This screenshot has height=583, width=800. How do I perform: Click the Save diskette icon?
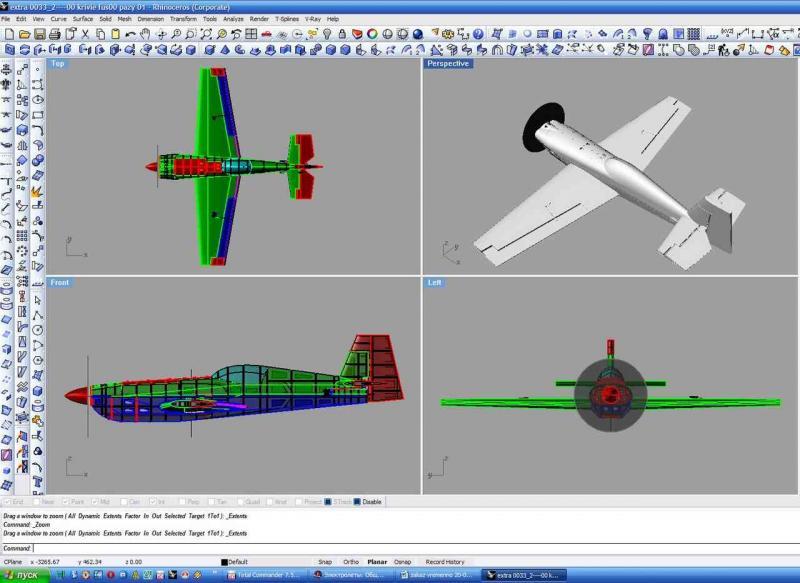click(x=39, y=33)
